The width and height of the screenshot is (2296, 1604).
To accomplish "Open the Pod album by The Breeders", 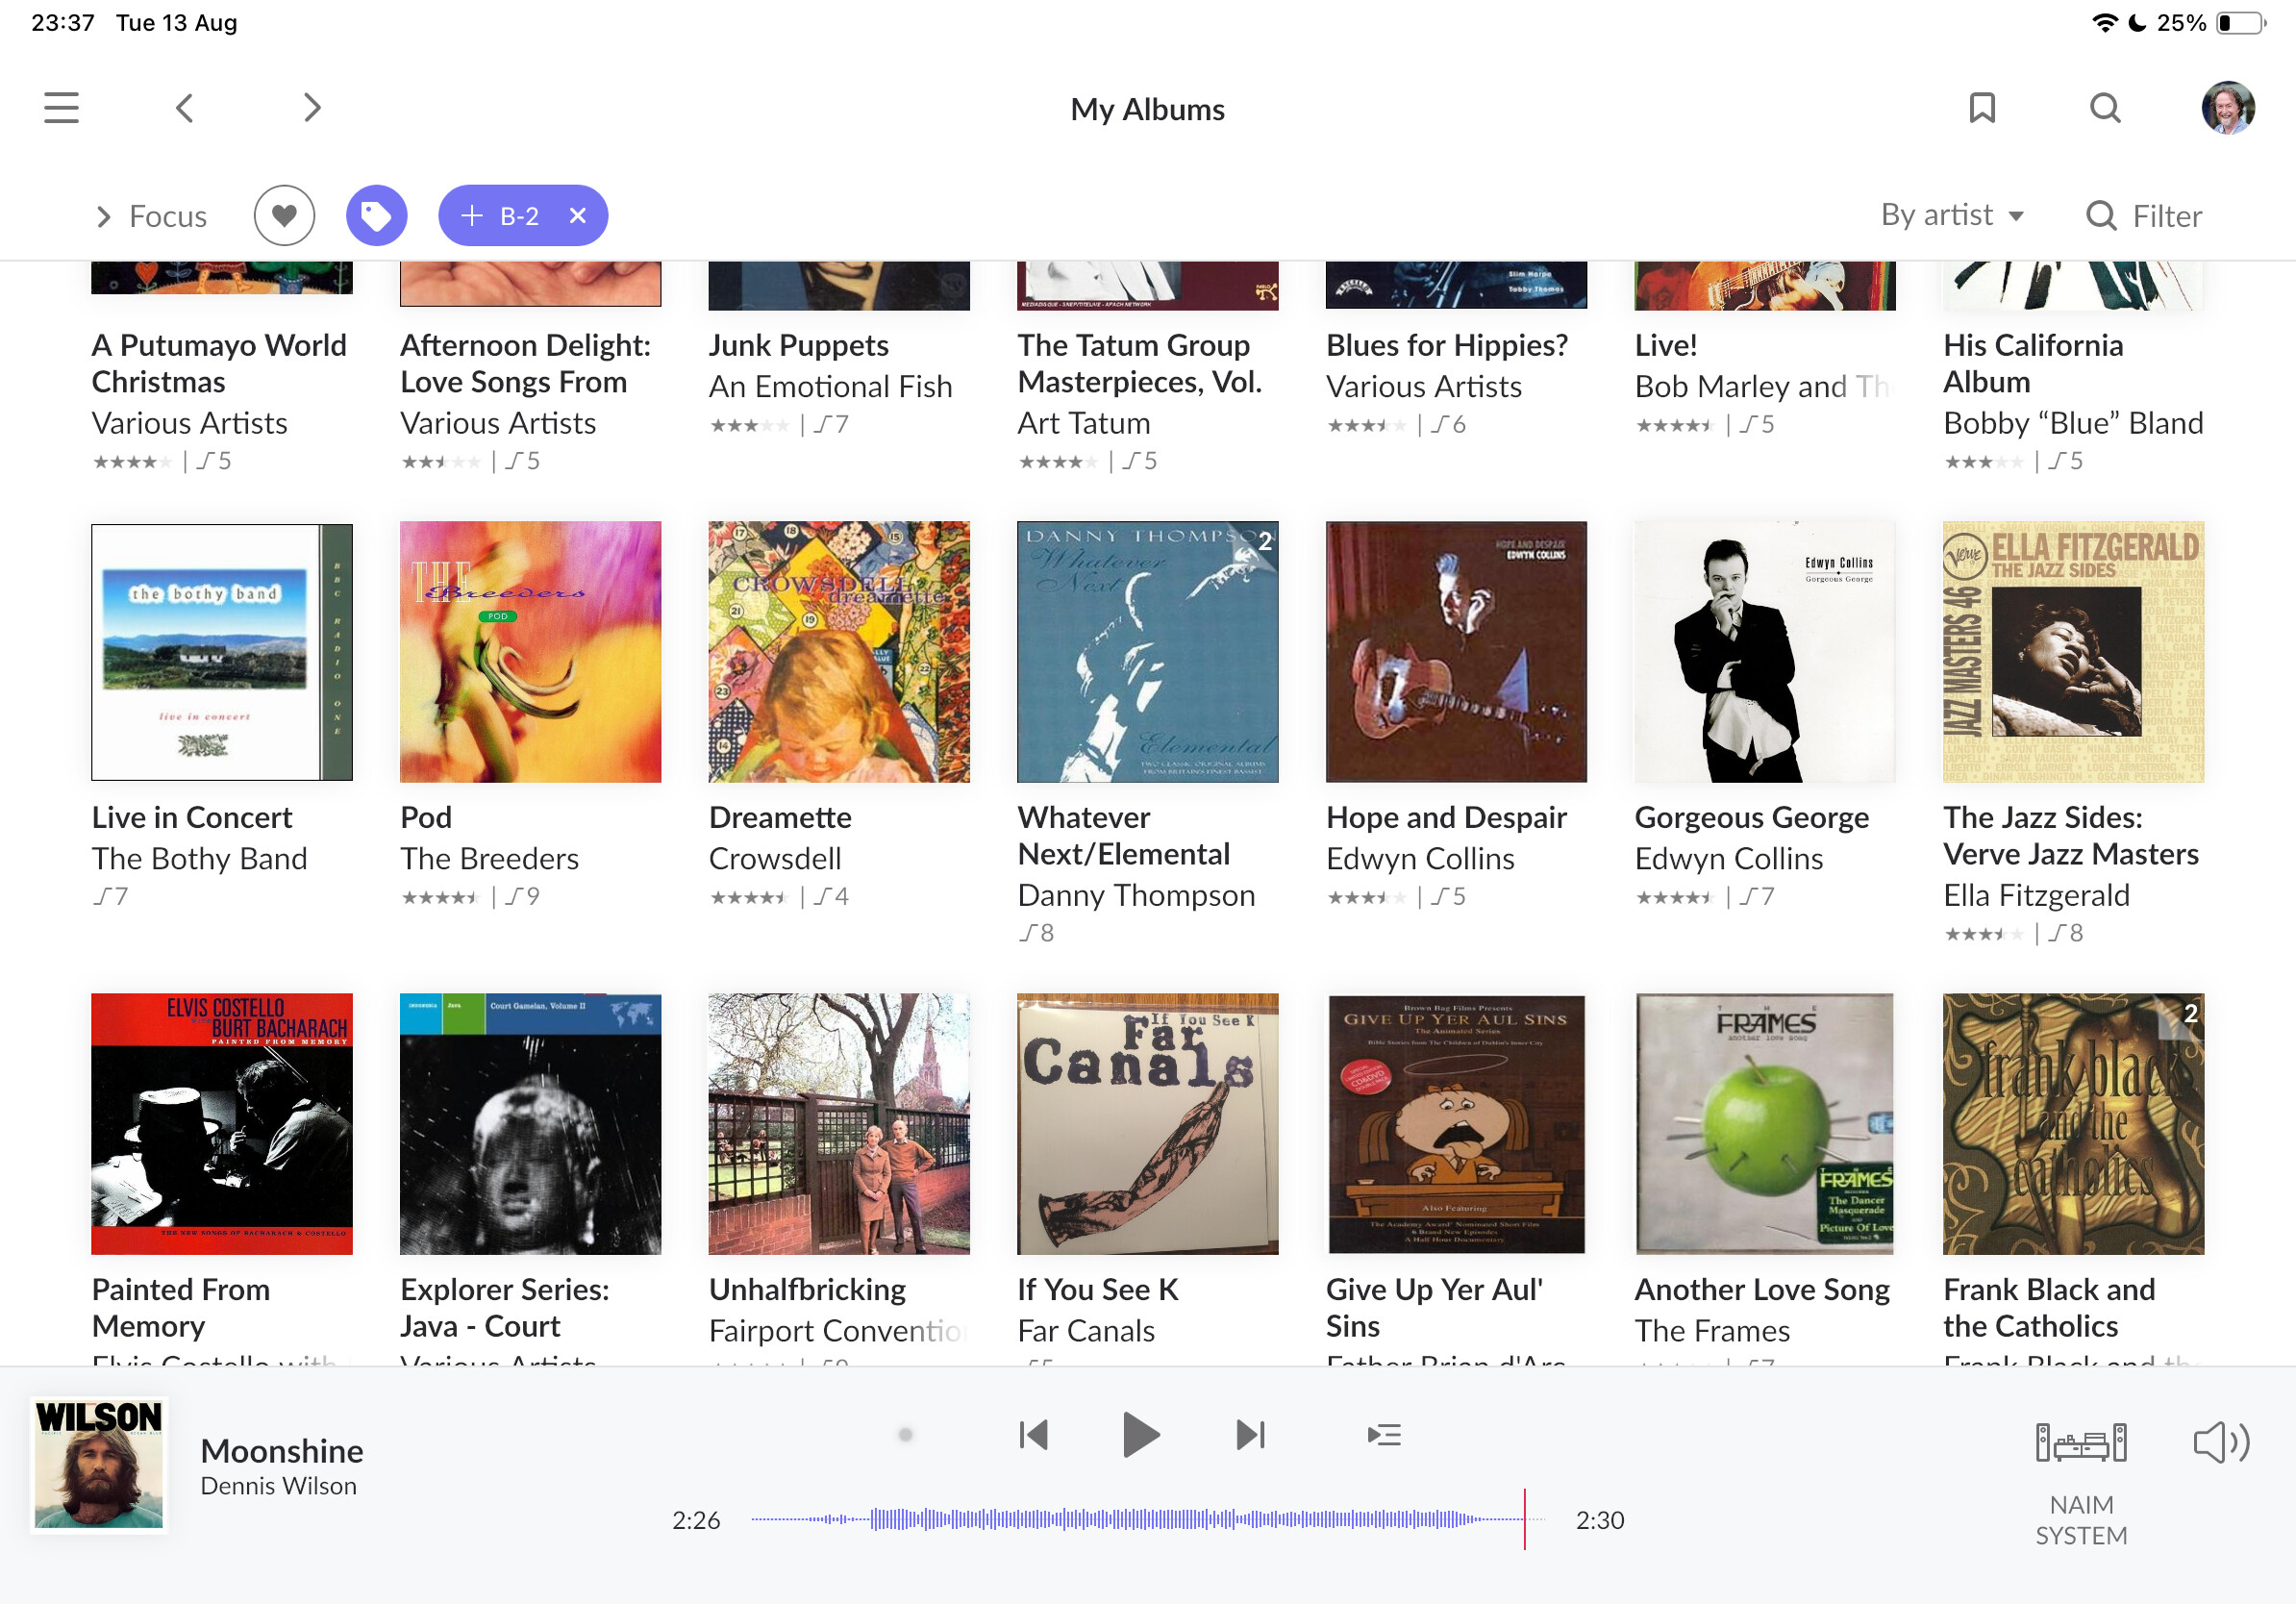I will pyautogui.click(x=530, y=651).
